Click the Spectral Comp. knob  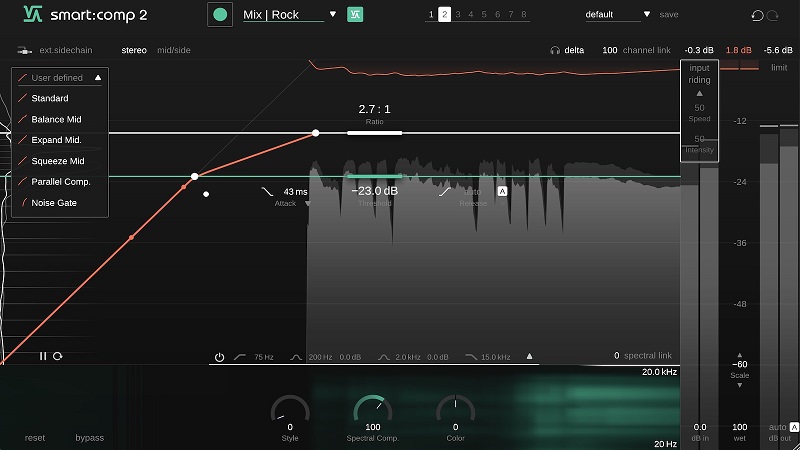point(372,410)
